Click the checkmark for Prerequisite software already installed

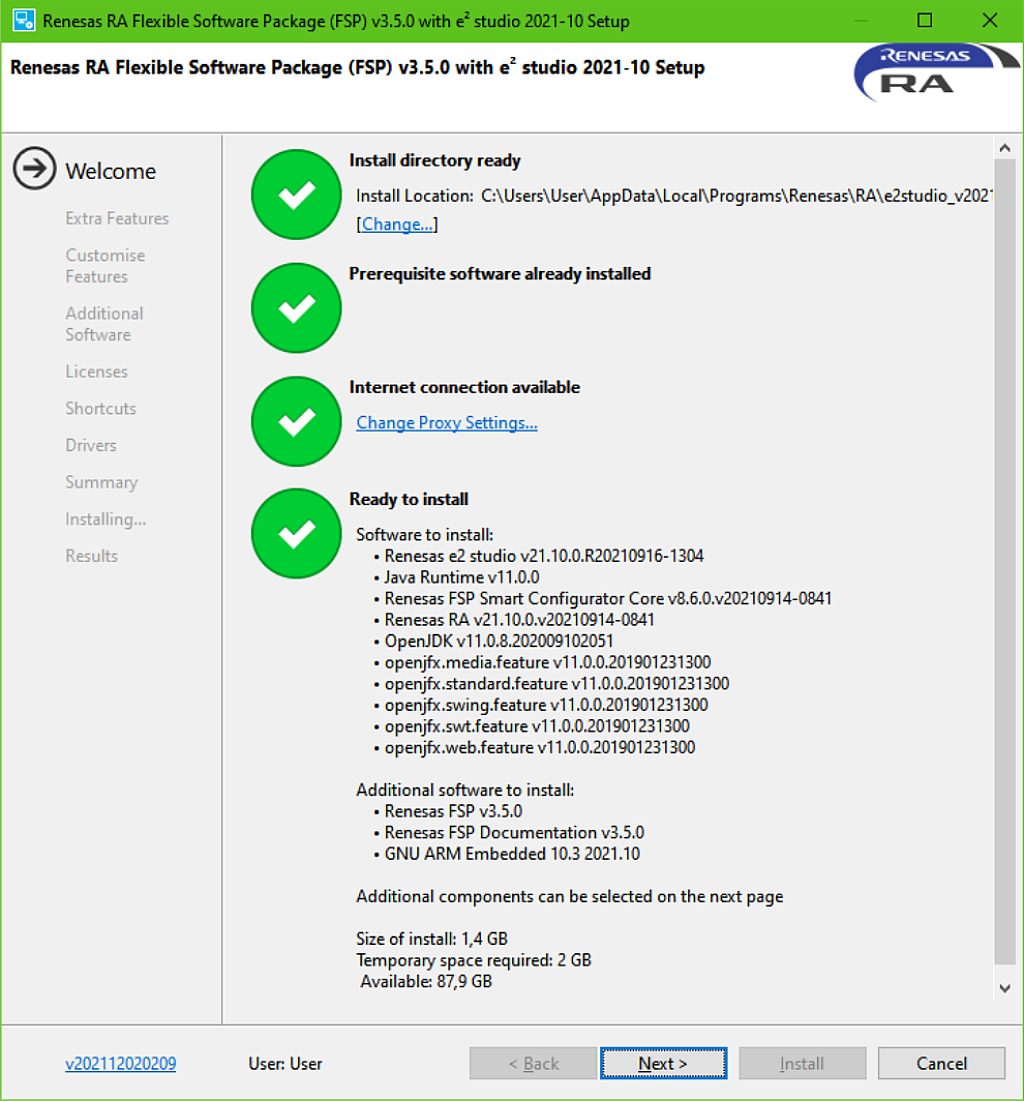coord(295,307)
